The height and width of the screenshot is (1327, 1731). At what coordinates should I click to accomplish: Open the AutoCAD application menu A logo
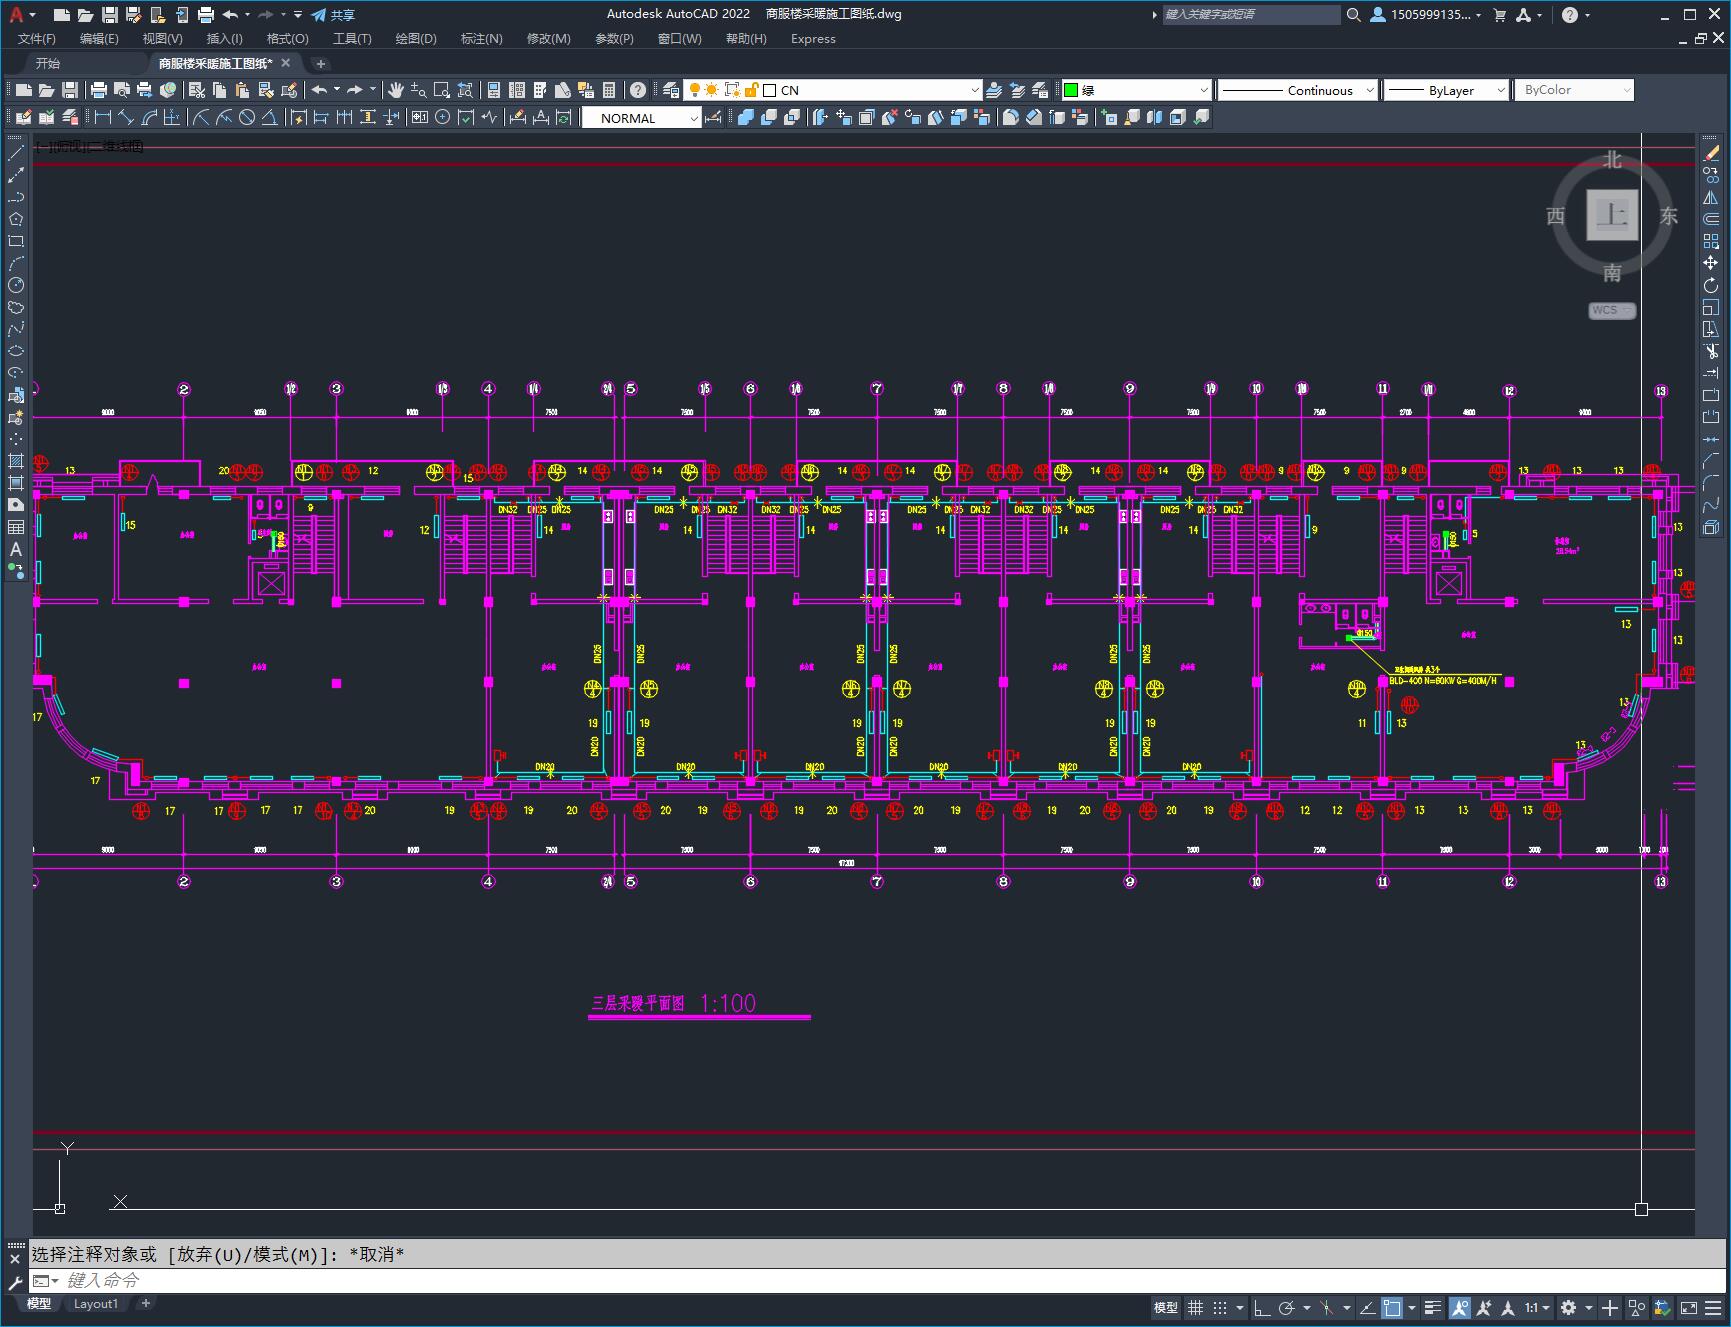(16, 14)
